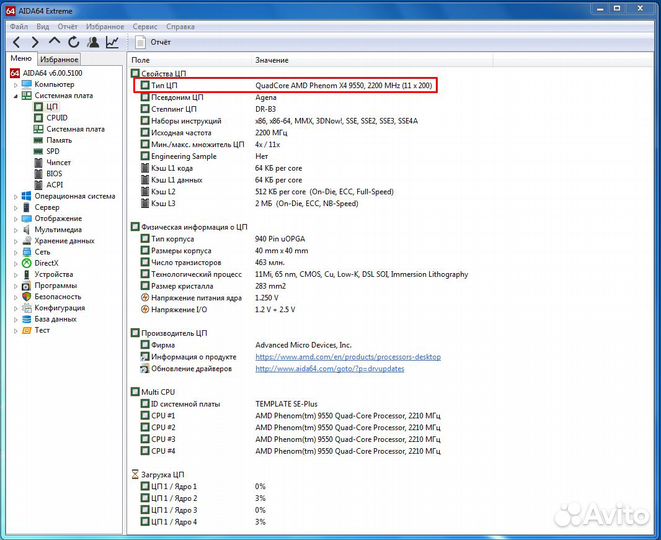Select the Тест benchmark icon

pos(27,330)
